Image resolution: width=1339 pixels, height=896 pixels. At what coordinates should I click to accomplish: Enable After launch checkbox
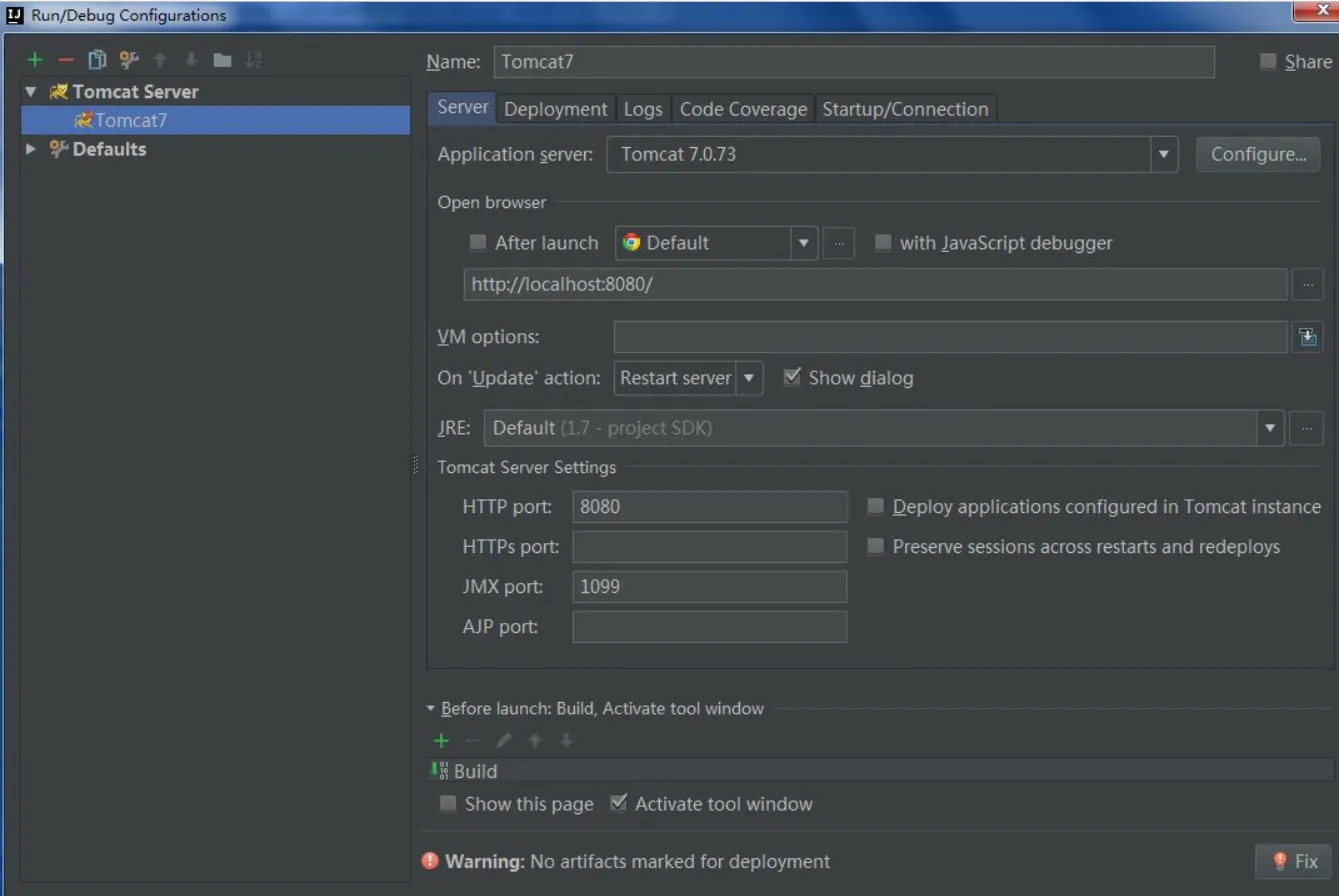tap(478, 242)
